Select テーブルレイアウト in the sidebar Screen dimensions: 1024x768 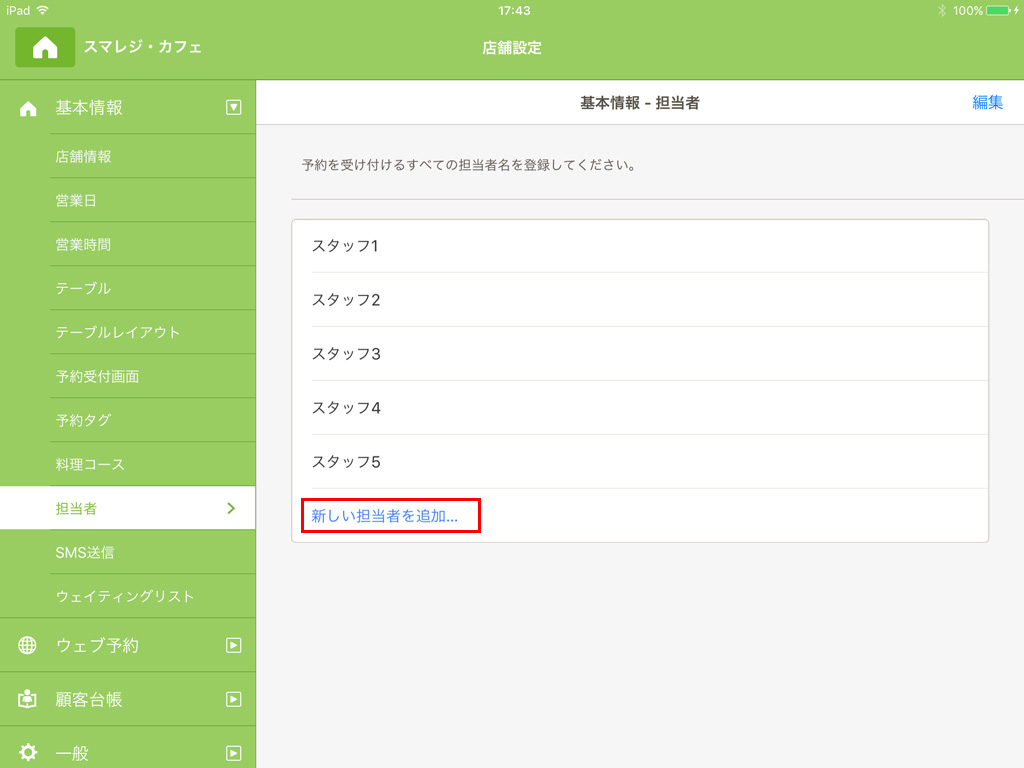(153, 332)
